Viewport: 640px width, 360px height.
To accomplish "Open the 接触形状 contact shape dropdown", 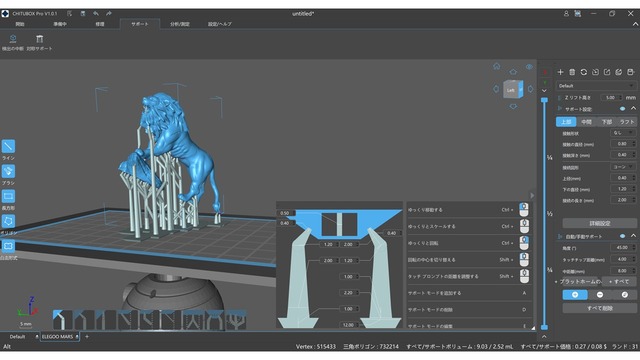I will coord(623,133).
